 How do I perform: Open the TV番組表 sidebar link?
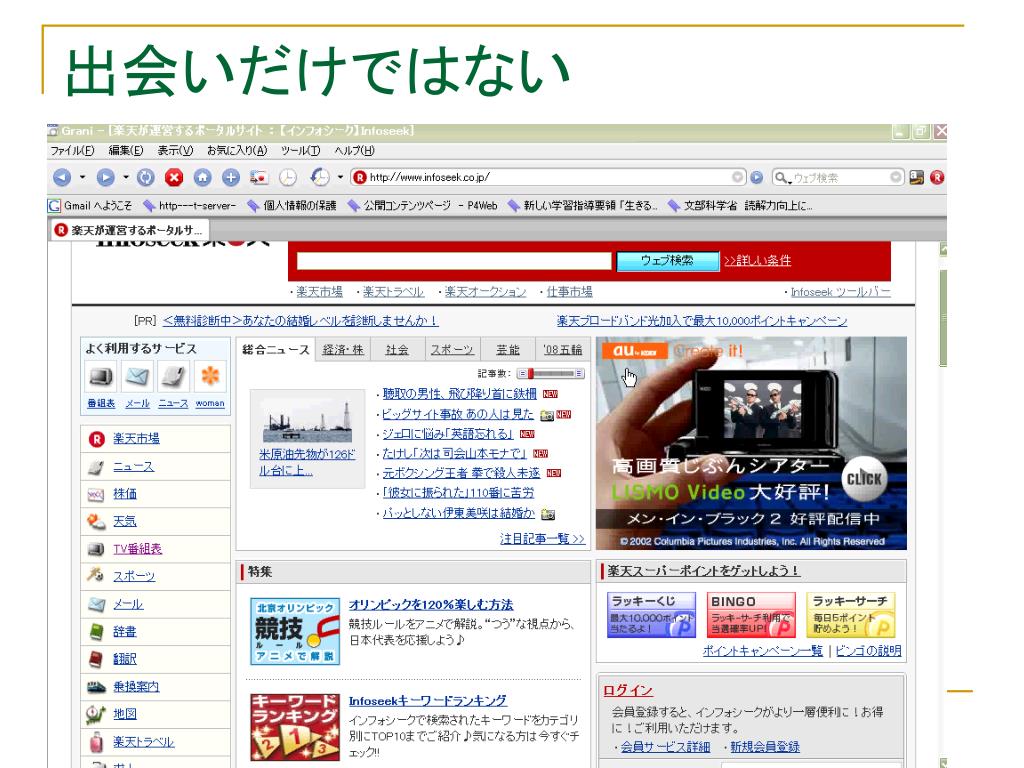pos(137,549)
